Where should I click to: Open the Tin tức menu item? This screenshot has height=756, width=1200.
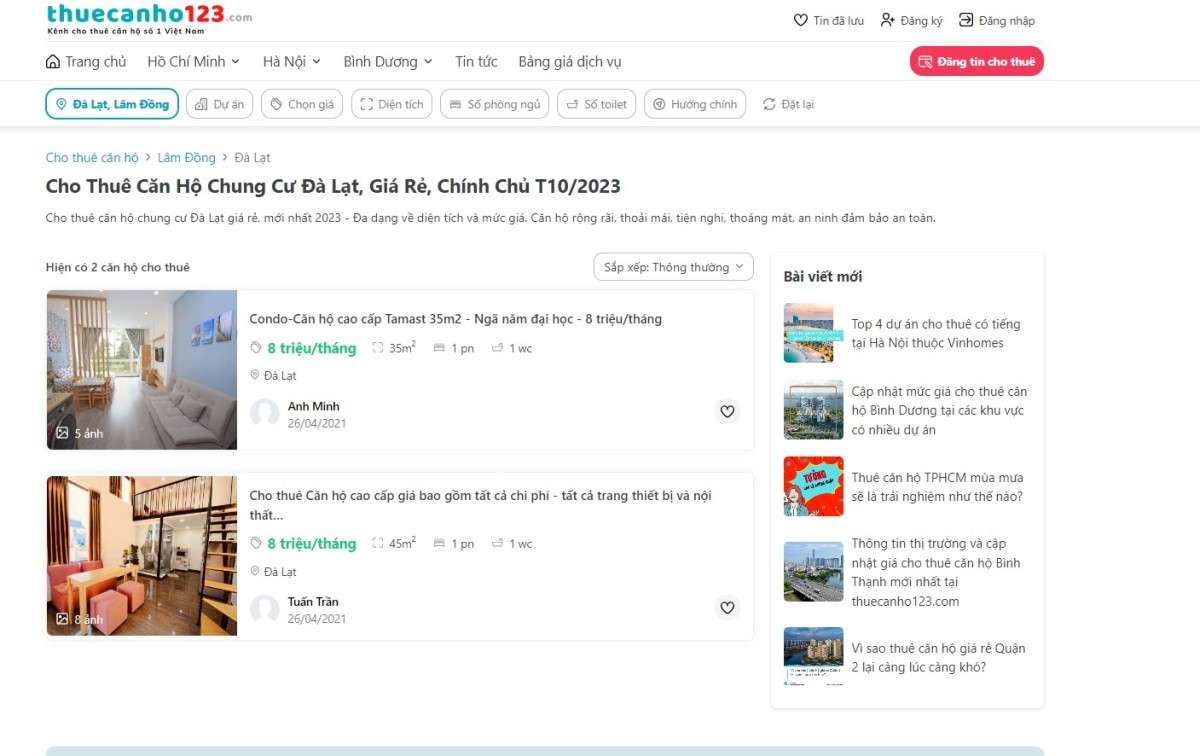click(476, 62)
